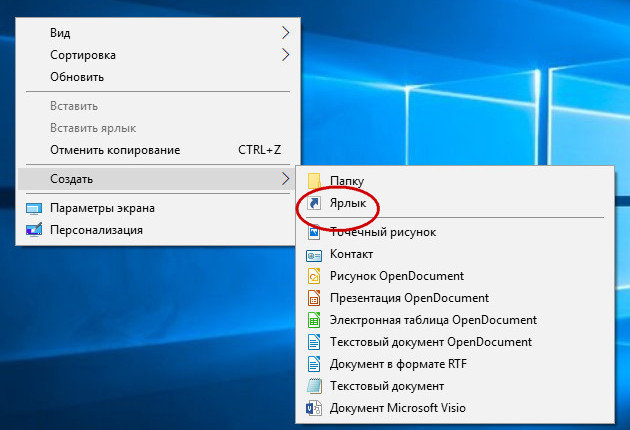Click the icon beside Документ в формате RTF
The height and width of the screenshot is (430, 630).
point(314,364)
